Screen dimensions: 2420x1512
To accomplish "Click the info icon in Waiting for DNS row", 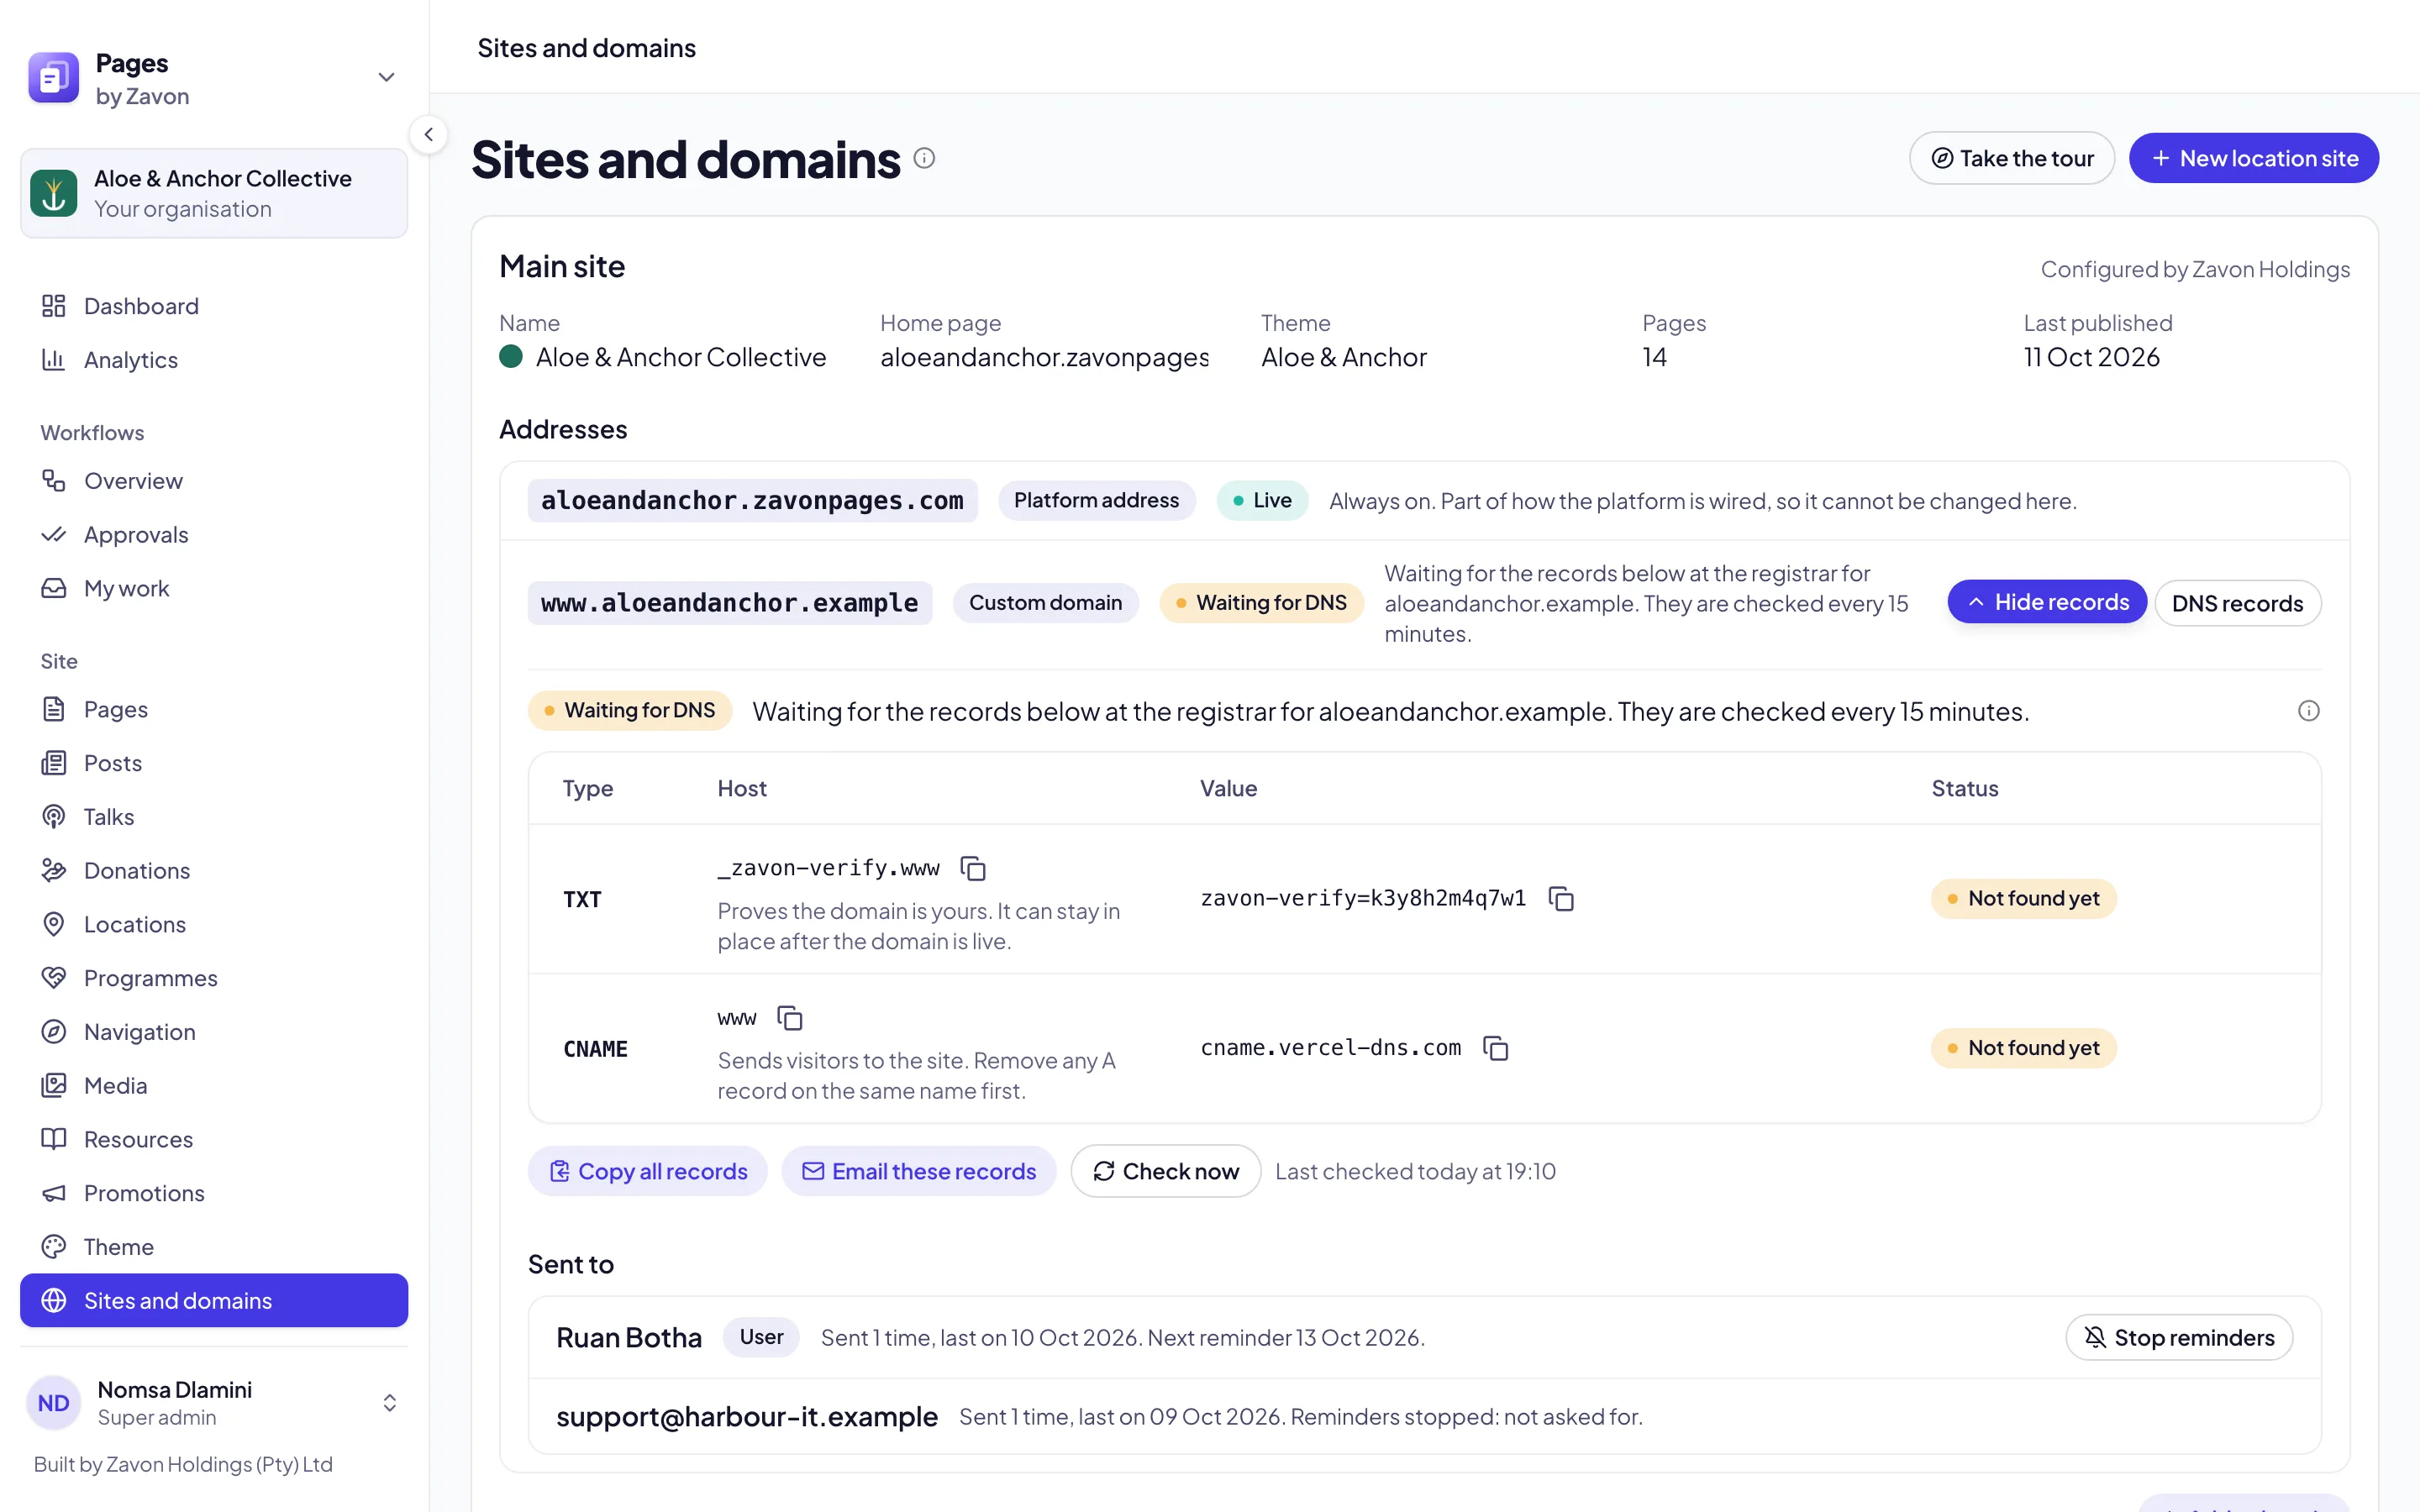I will coord(2308,711).
